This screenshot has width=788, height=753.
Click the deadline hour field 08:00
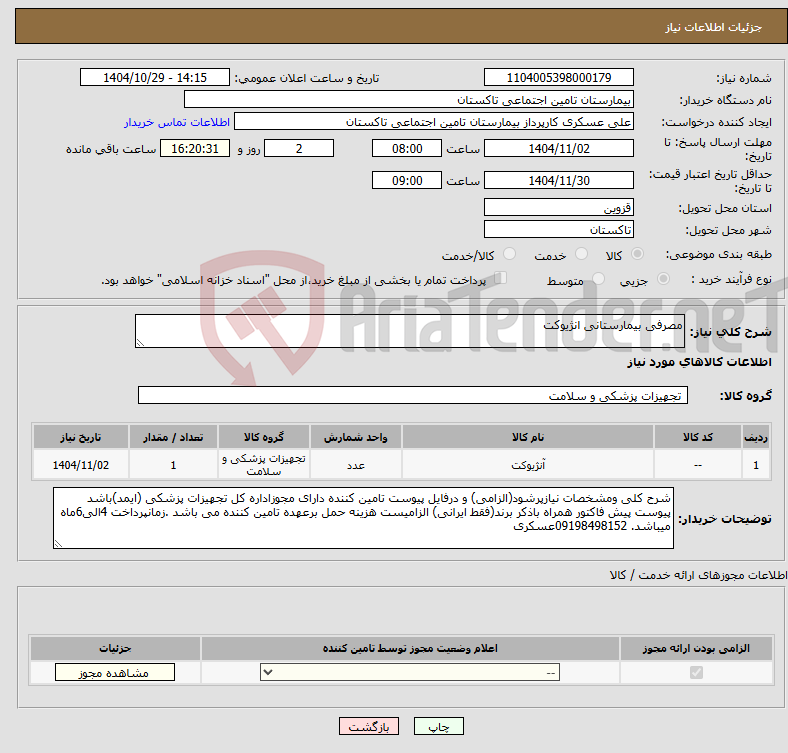point(407,148)
